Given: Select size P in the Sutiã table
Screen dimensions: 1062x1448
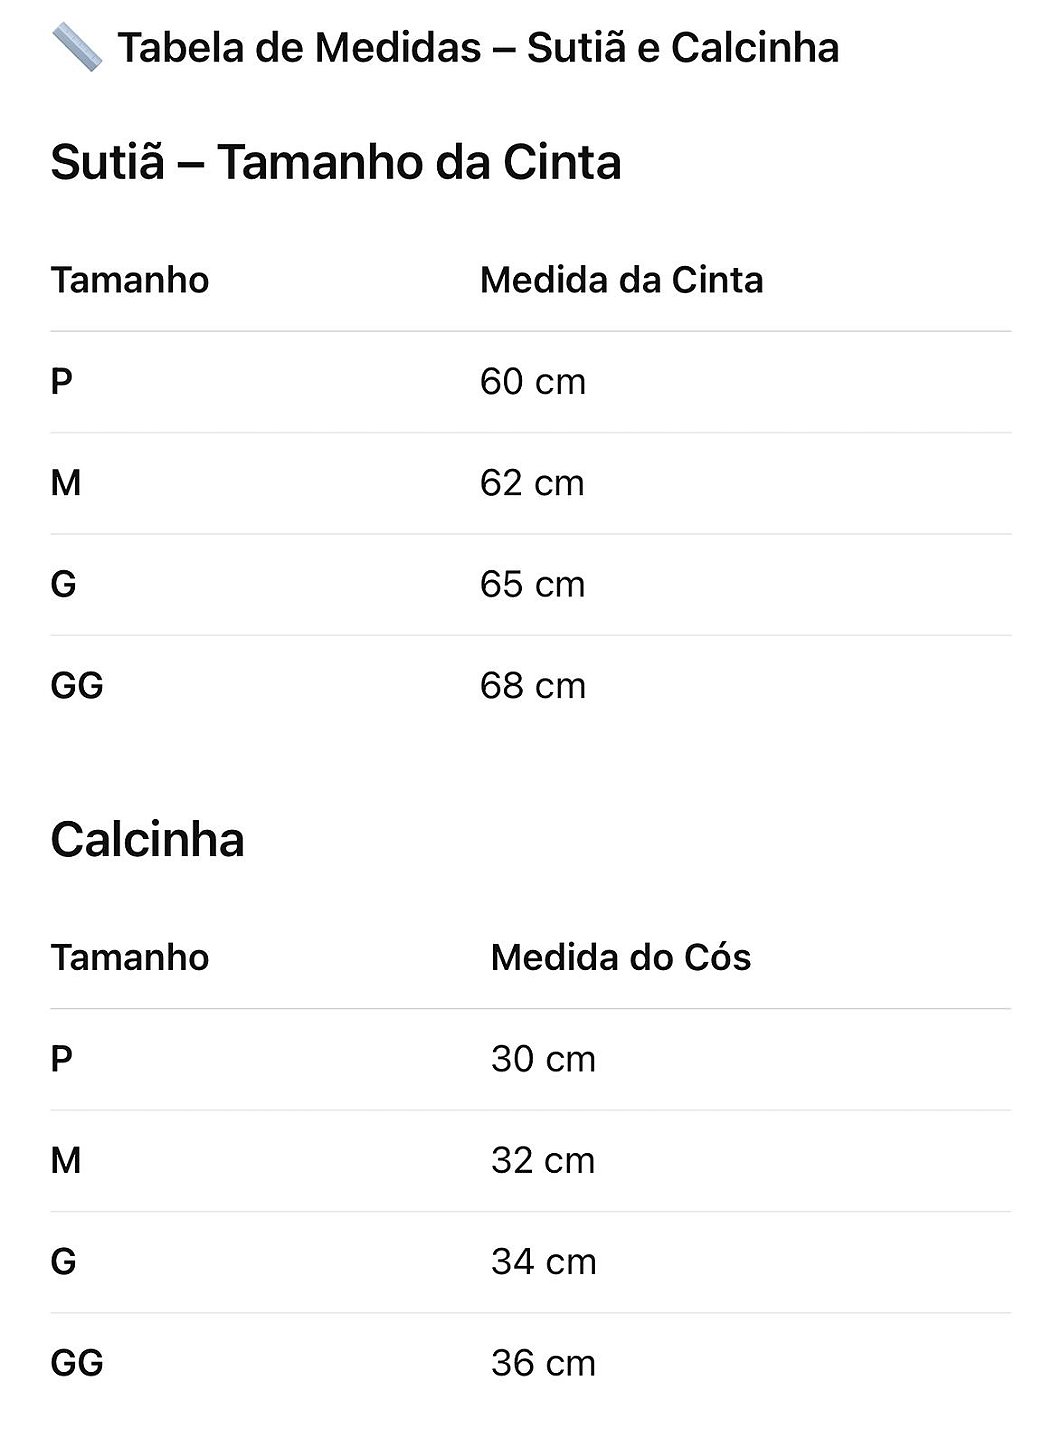Looking at the screenshot, I should click(62, 382).
